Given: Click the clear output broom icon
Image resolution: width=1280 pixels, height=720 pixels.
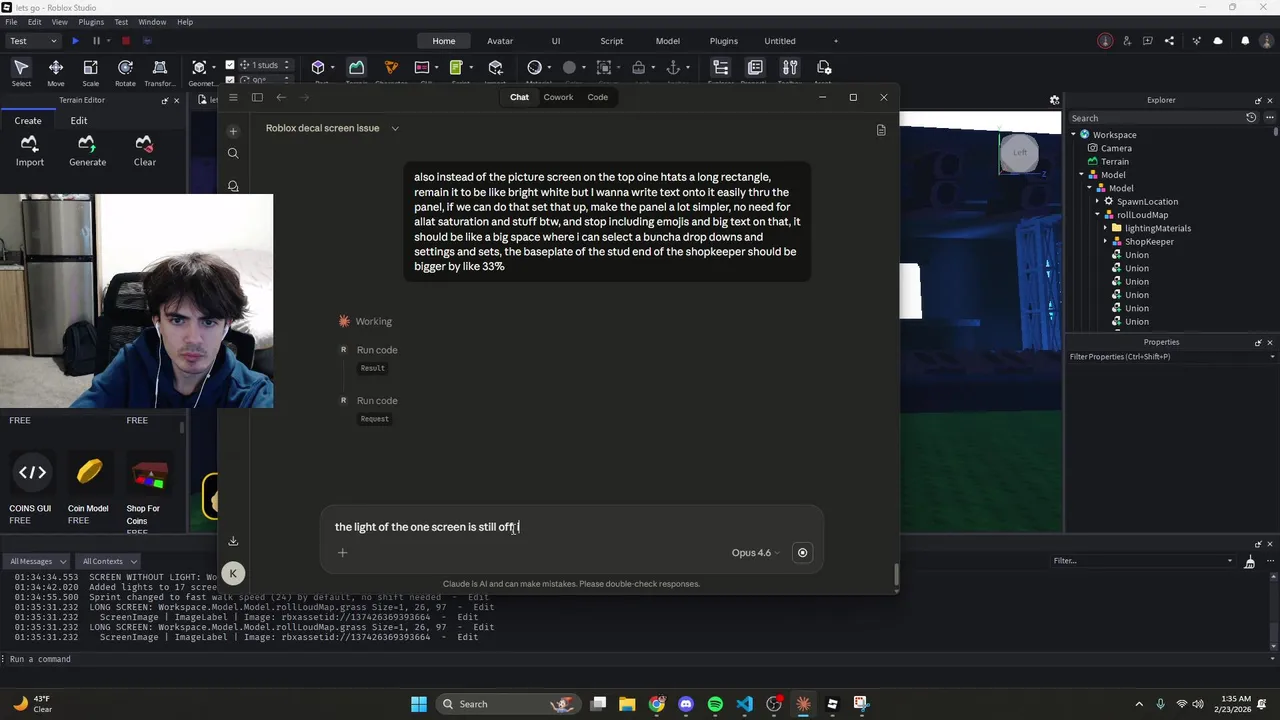Looking at the screenshot, I should coord(1249,561).
